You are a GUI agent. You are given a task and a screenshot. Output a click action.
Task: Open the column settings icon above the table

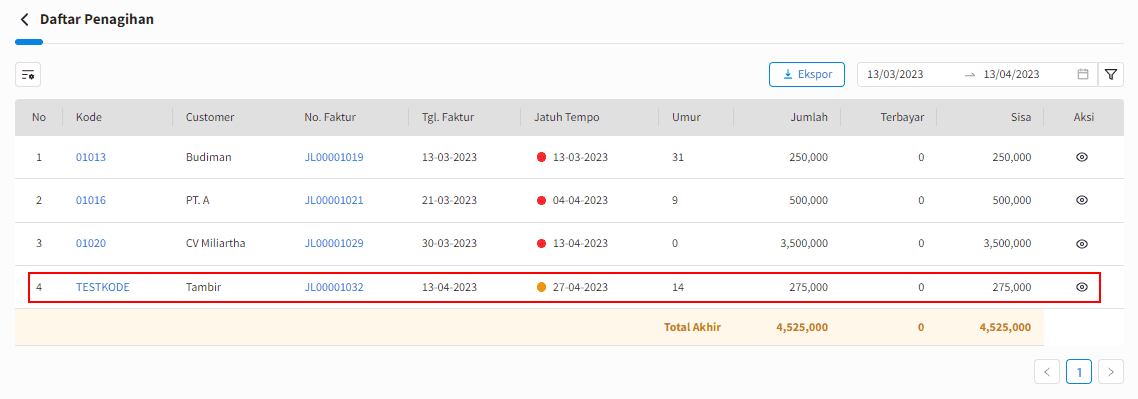pos(28,75)
